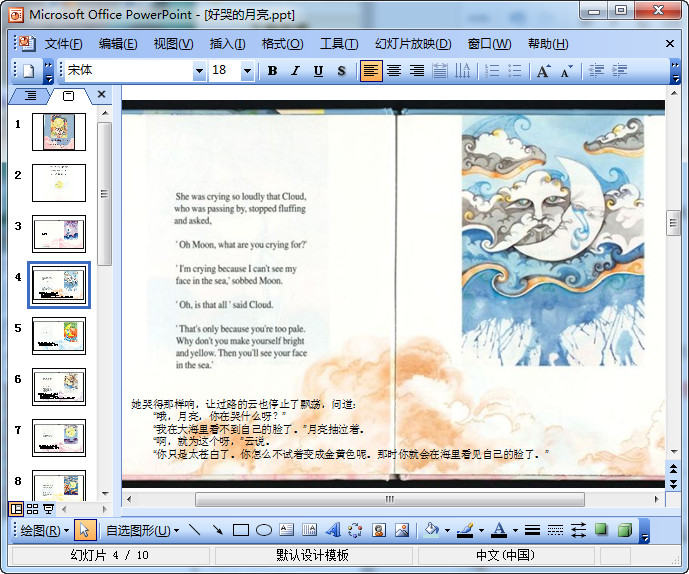The image size is (689, 574).
Task: Open Fill Color dropdown arrow
Action: (447, 530)
